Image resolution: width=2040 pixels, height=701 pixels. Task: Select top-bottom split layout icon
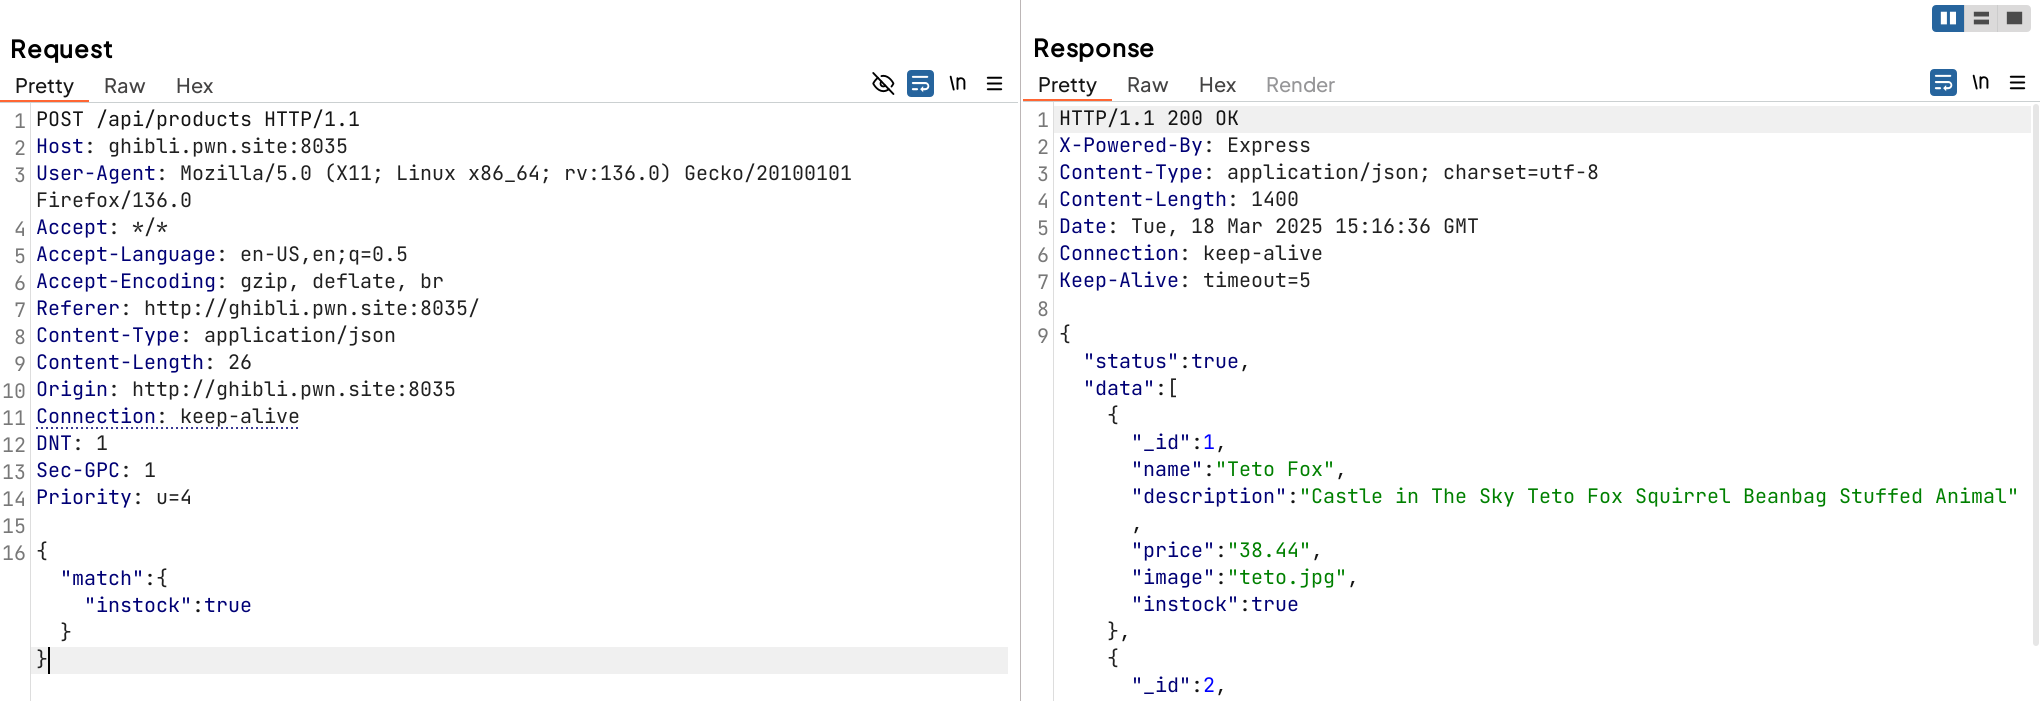point(1981,18)
